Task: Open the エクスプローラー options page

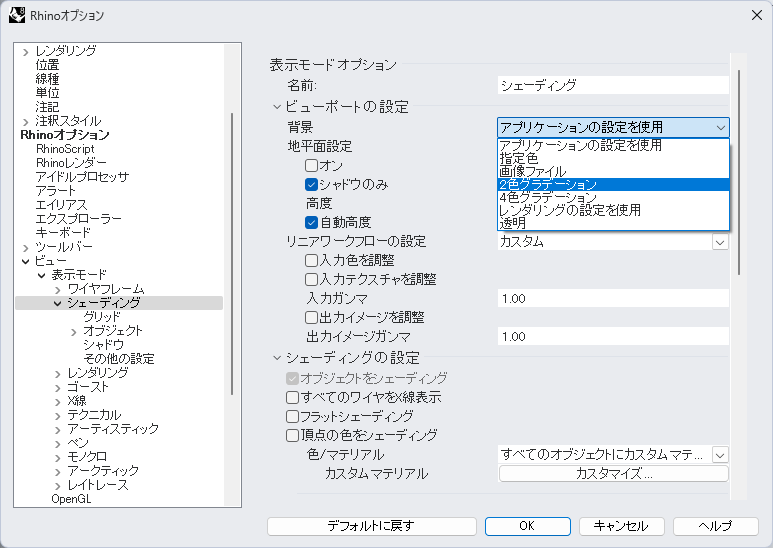Action: [78, 218]
